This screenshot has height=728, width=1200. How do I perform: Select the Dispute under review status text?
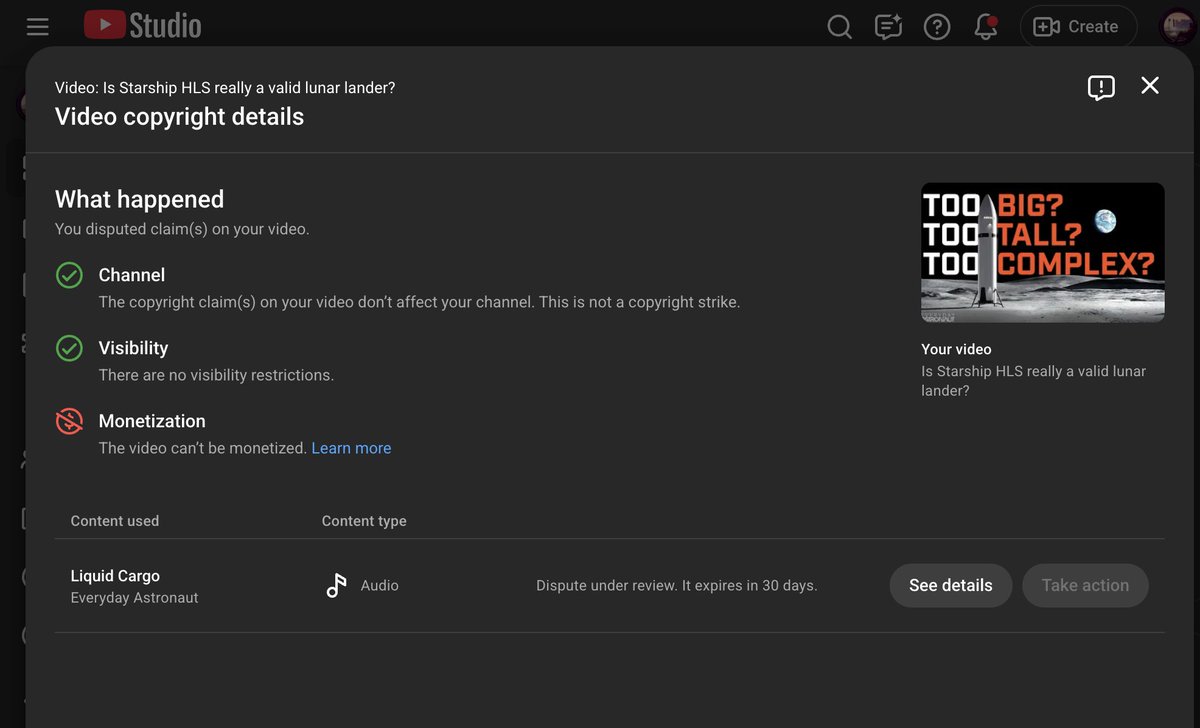click(x=677, y=586)
